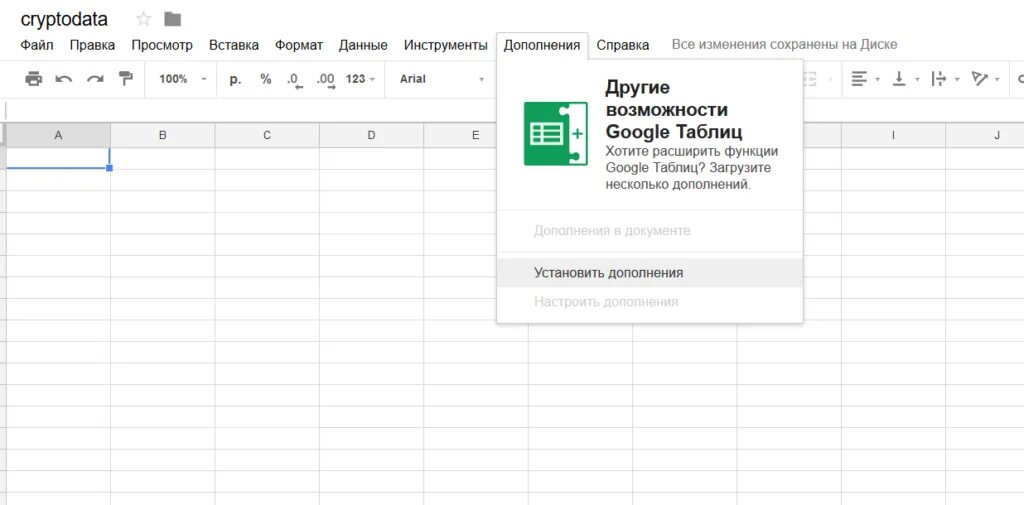The height and width of the screenshot is (505, 1024).
Task: Click the Print icon
Action: pyautogui.click(x=33, y=79)
